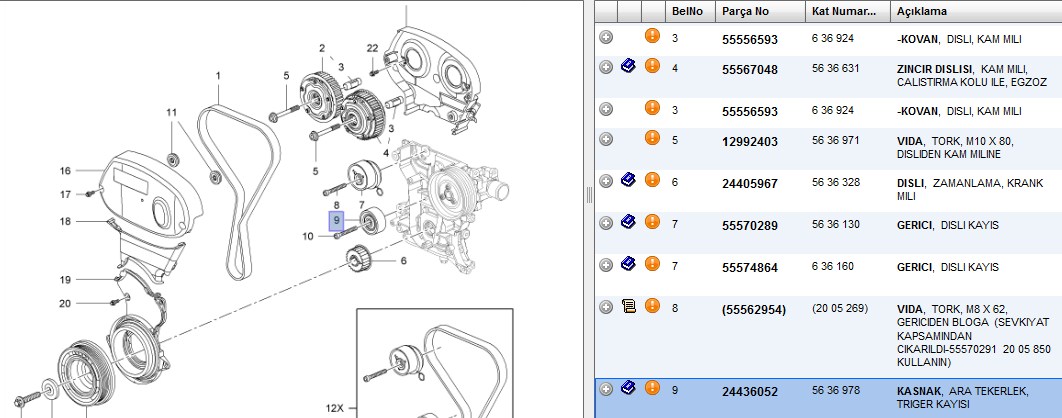The height and width of the screenshot is (418, 1062).
Task: Open book icon for part 55574864
Action: tap(629, 264)
